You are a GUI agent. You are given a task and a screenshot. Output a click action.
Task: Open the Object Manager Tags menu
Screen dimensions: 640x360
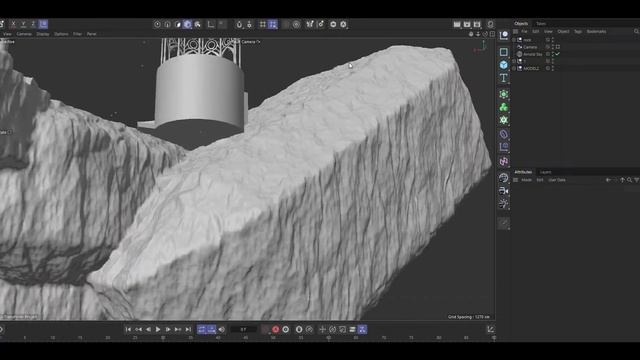578,31
